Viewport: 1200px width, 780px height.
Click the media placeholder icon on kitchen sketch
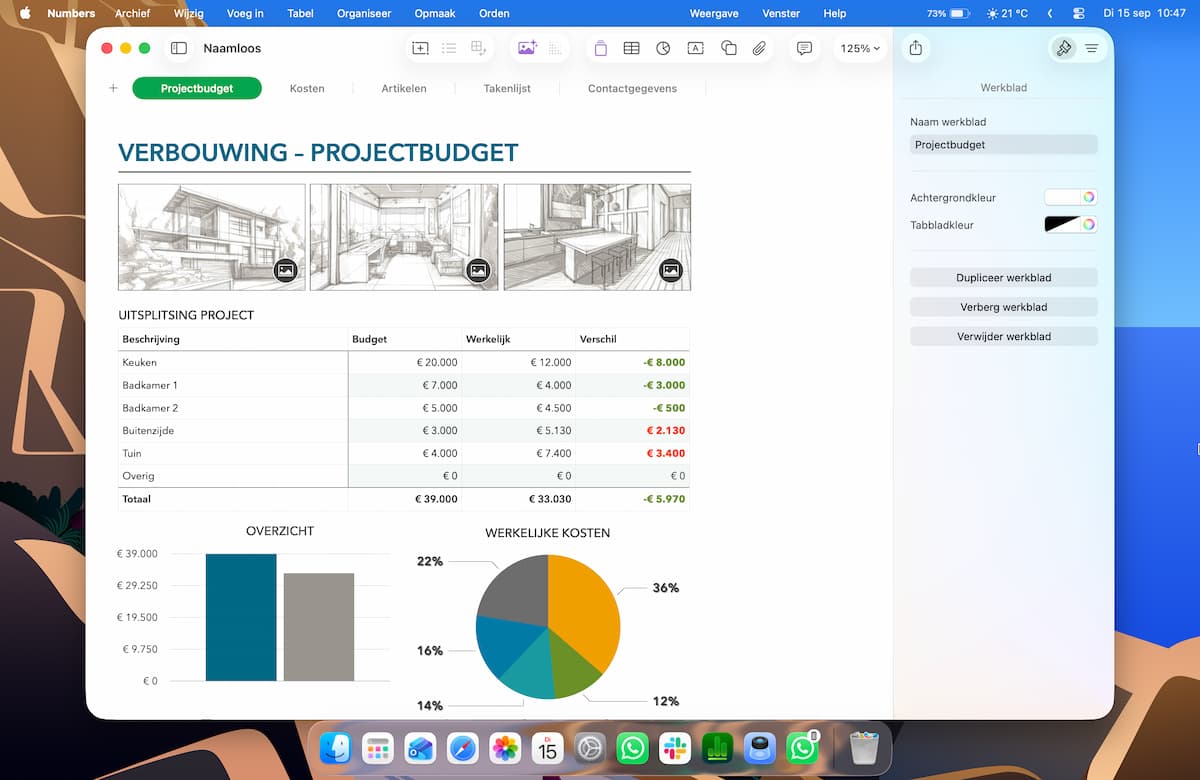(671, 270)
